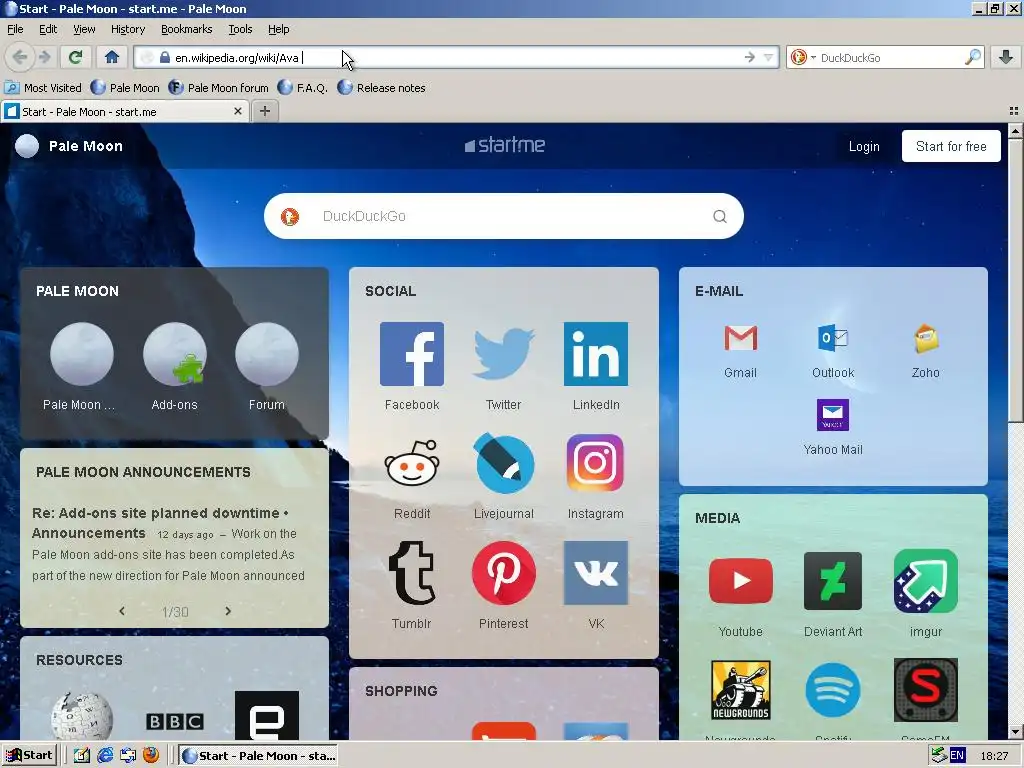Open the Pale Moon forum bookmark
The image size is (1024, 768).
218,88
